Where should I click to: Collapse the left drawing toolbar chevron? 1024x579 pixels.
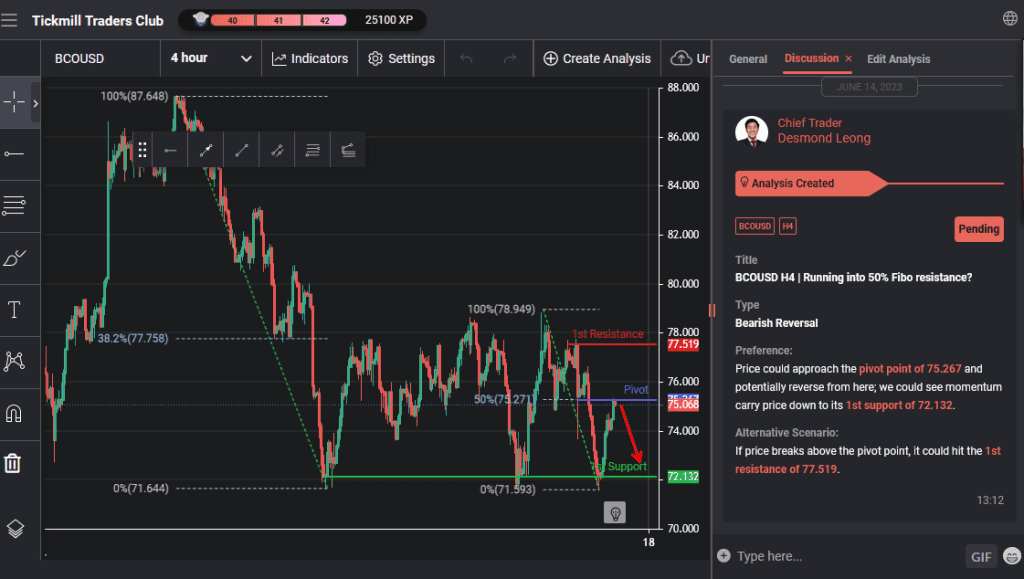(x=34, y=102)
